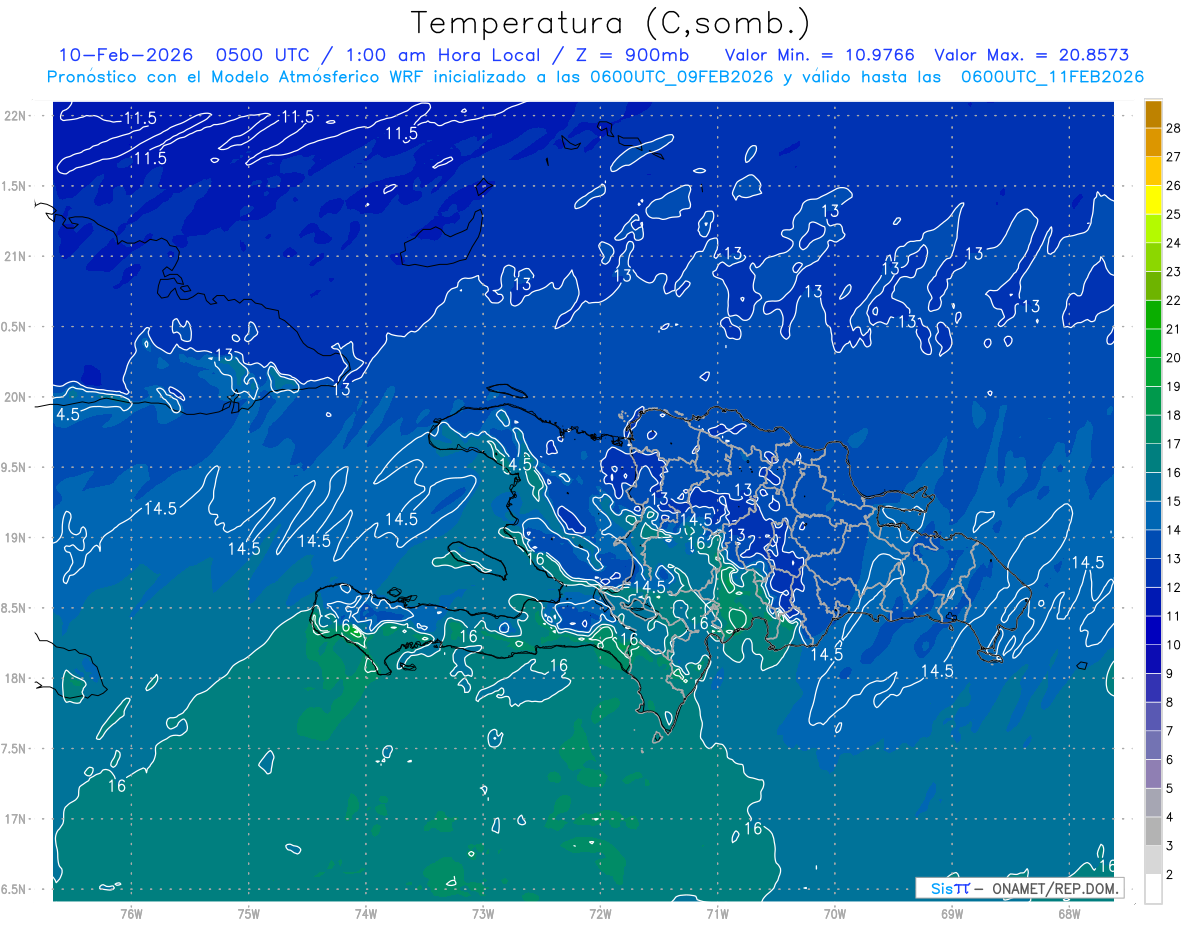Click the '25' value on color scale

1174,214
